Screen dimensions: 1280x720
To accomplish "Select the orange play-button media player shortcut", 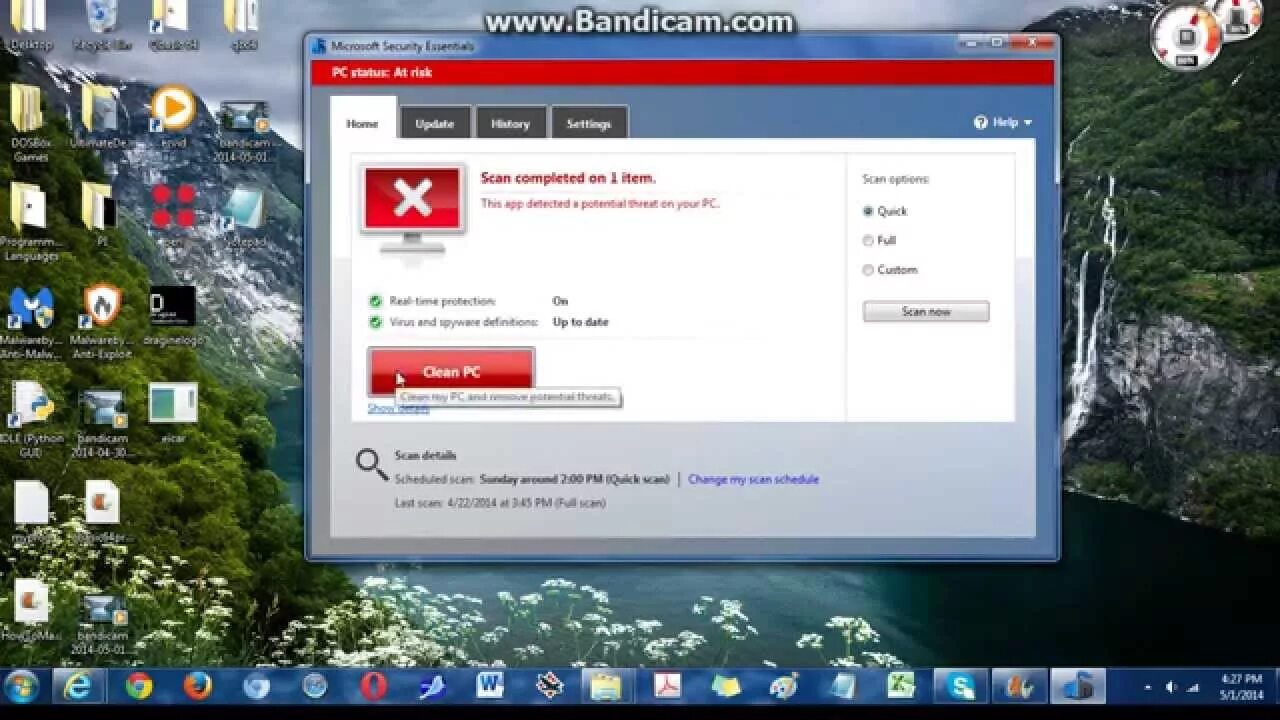I will [172, 115].
